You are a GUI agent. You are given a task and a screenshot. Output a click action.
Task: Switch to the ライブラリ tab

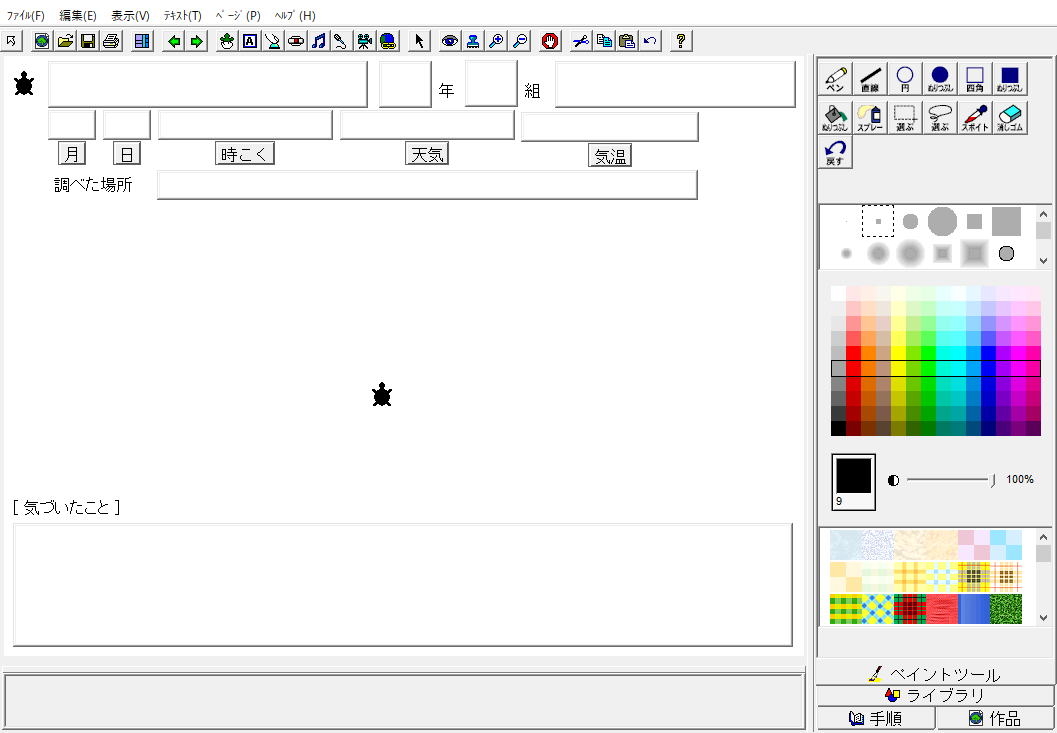pyautogui.click(x=935, y=695)
